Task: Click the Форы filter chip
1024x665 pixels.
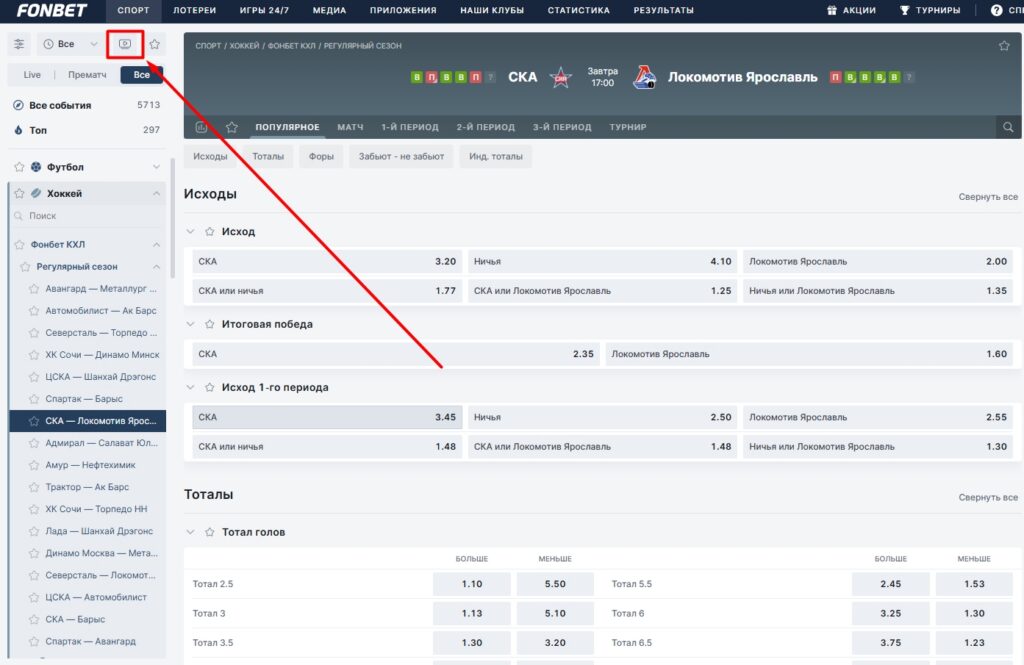Action: (x=321, y=156)
